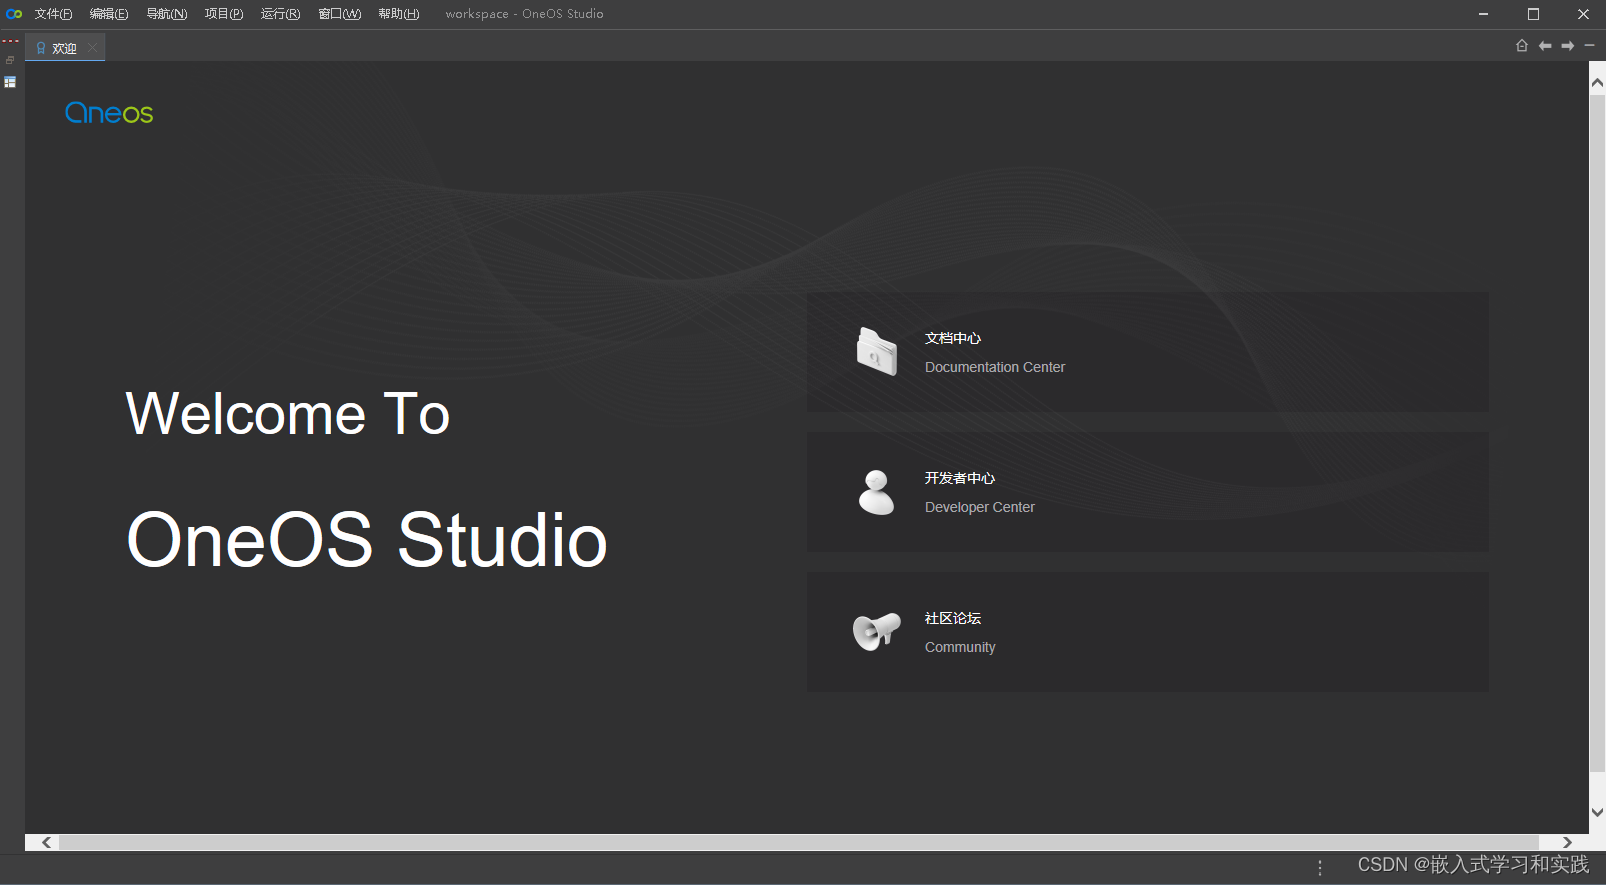Click the OneOS Studio app icon in title bar
Viewport: 1606px width, 885px height.
14,14
